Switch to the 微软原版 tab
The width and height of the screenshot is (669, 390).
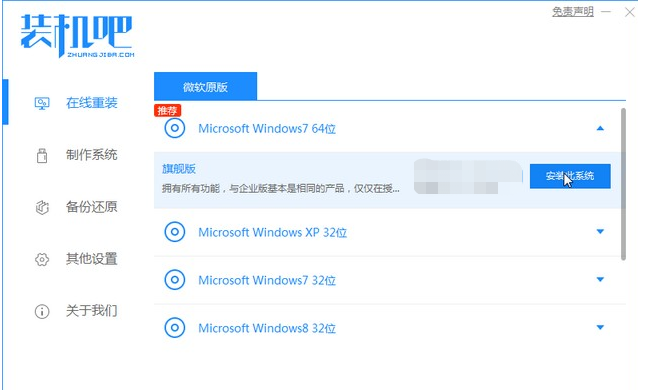click(205, 87)
